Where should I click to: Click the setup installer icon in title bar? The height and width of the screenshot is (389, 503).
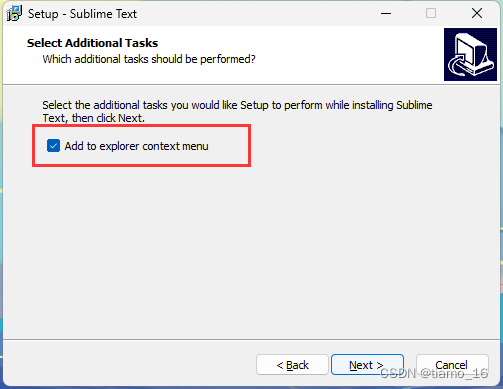point(14,14)
